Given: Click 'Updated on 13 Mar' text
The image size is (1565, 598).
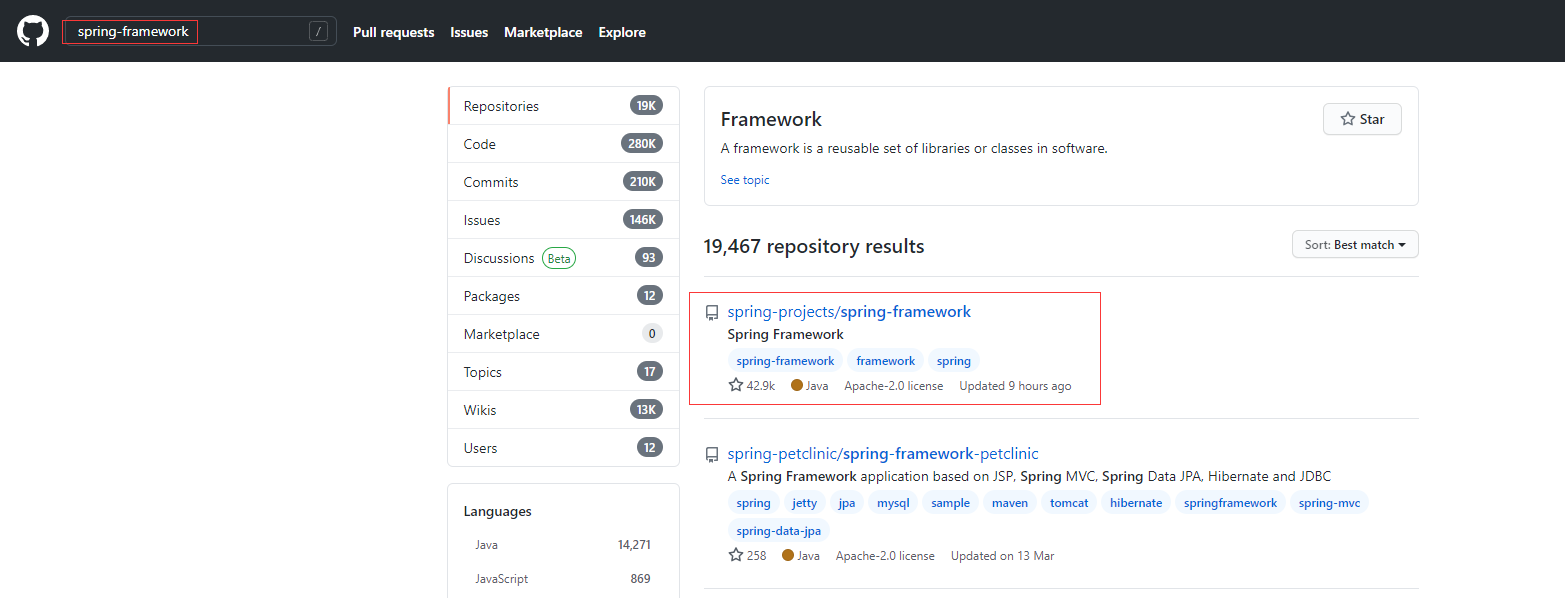Looking at the screenshot, I should tap(1002, 556).
